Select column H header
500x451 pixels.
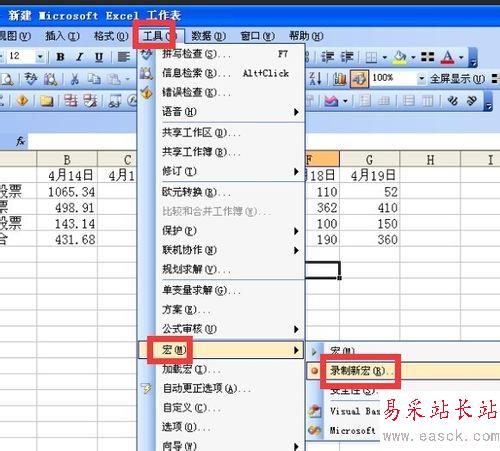click(x=430, y=160)
